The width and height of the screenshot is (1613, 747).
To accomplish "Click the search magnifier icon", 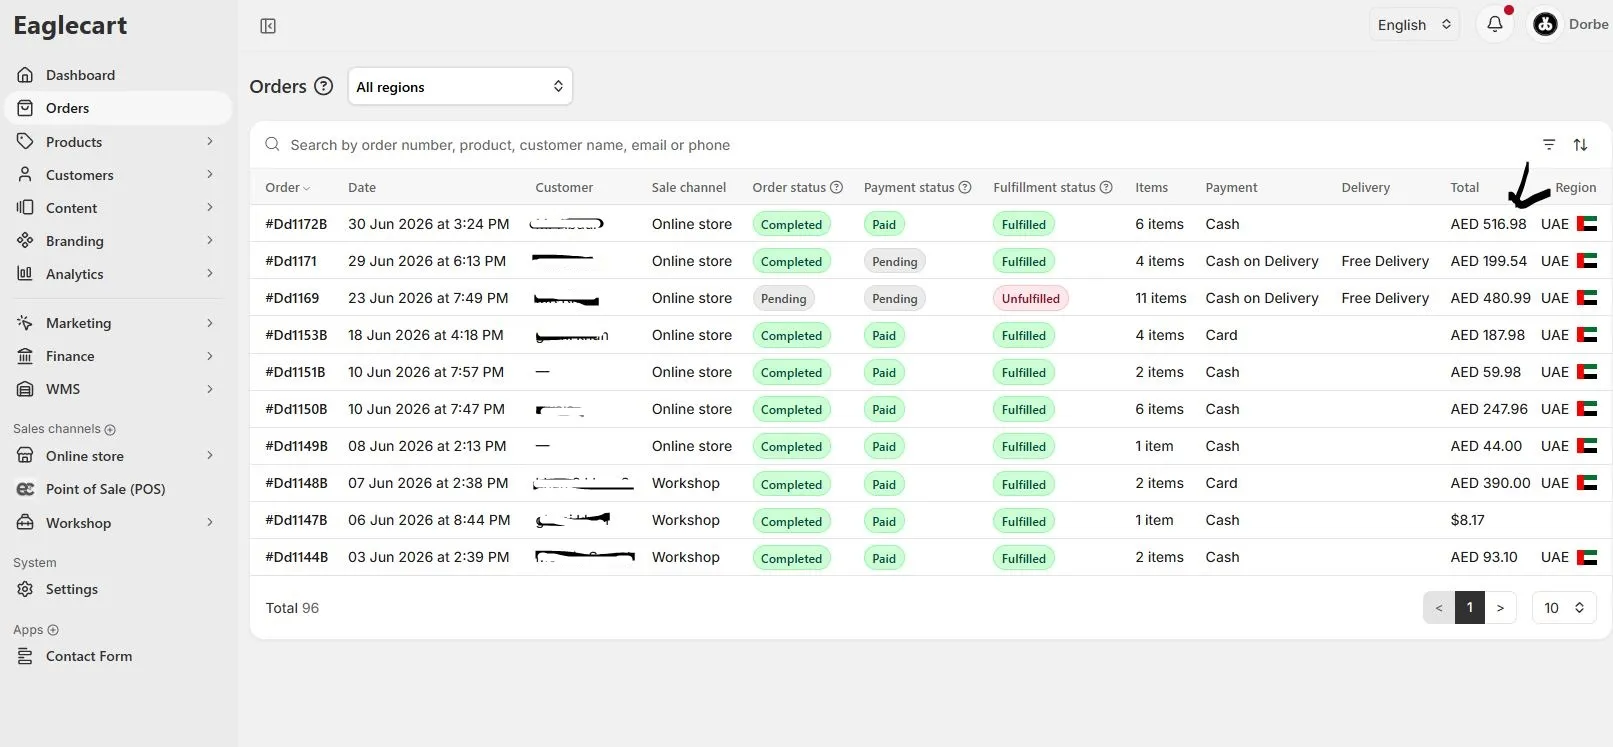I will tap(272, 145).
